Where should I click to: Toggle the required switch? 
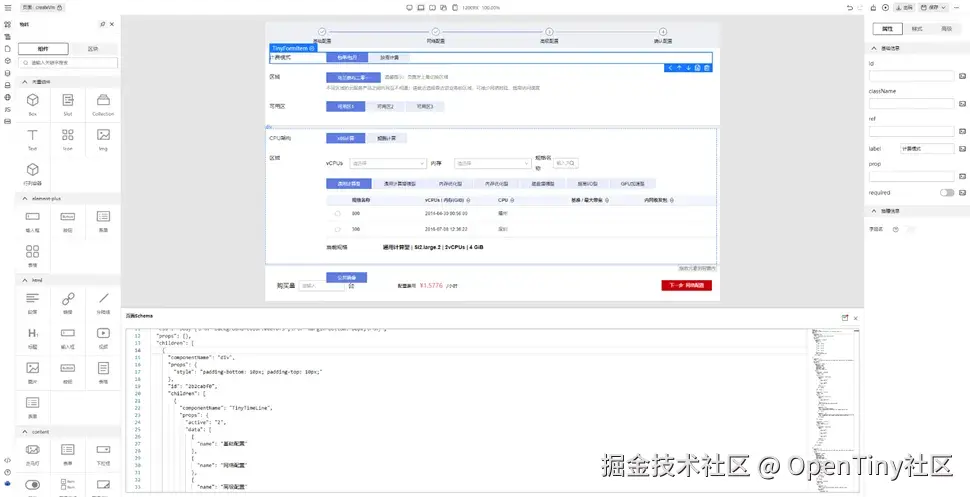click(946, 192)
